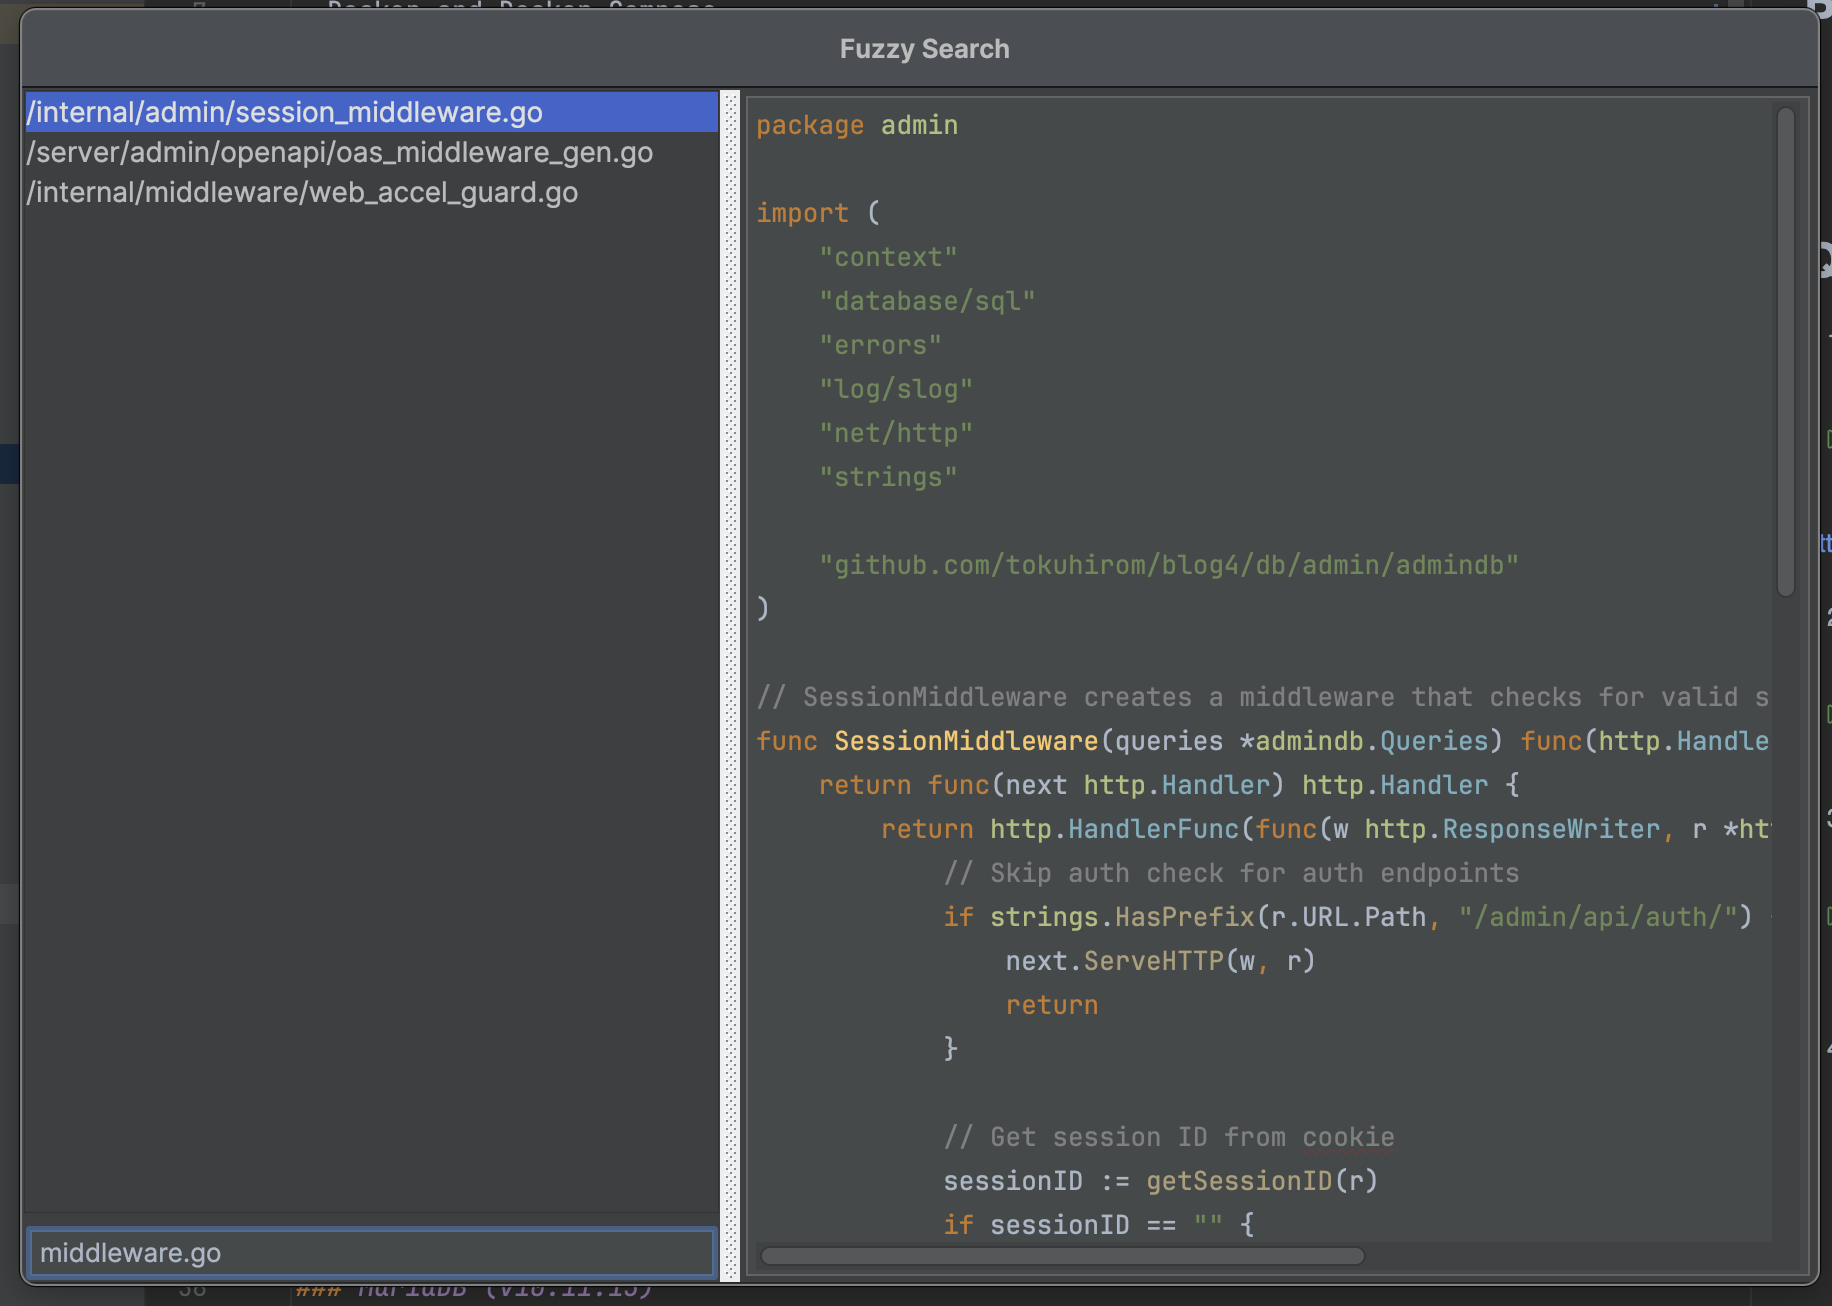Select /internal/admin/session_middleware.go in results list

pos(285,112)
